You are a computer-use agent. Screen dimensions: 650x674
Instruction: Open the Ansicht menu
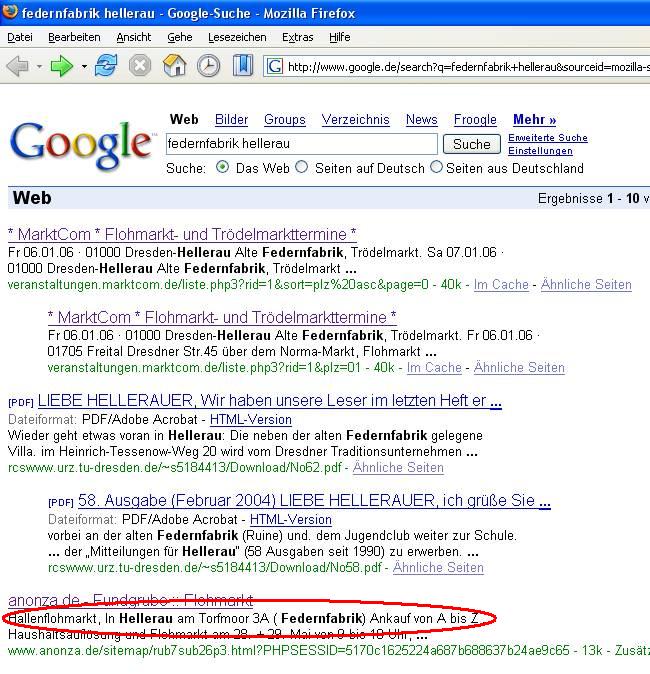click(x=134, y=37)
